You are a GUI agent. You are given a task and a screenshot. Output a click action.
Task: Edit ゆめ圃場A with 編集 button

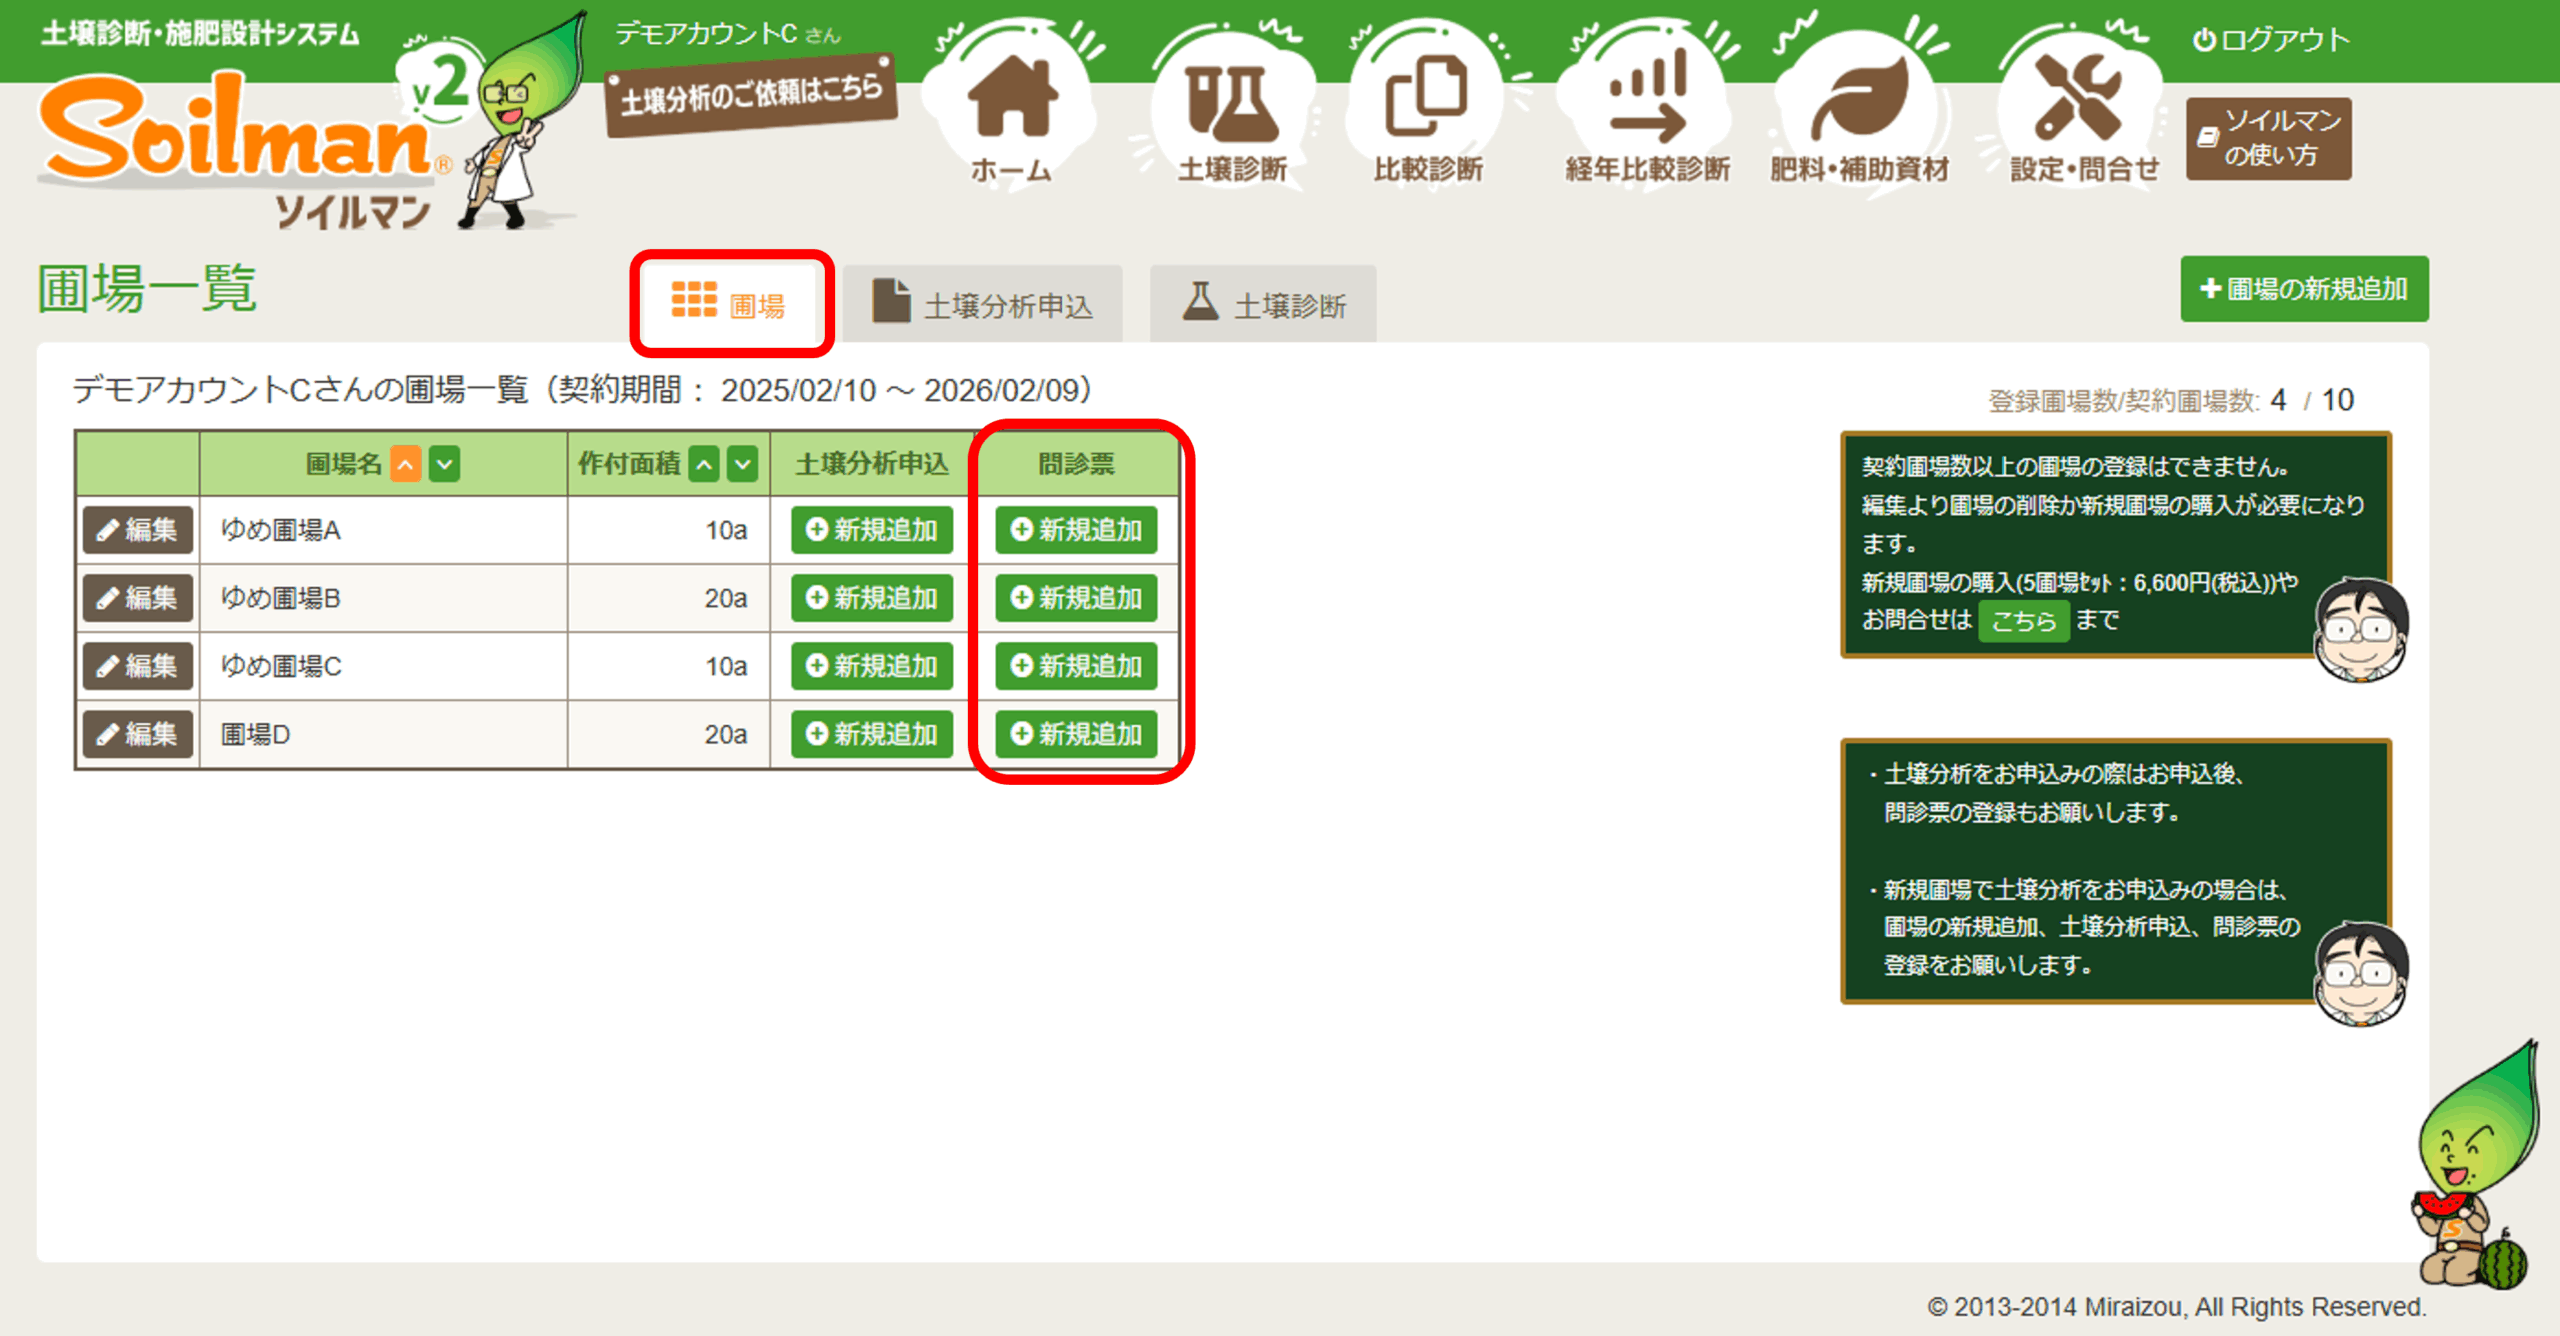coord(137,530)
